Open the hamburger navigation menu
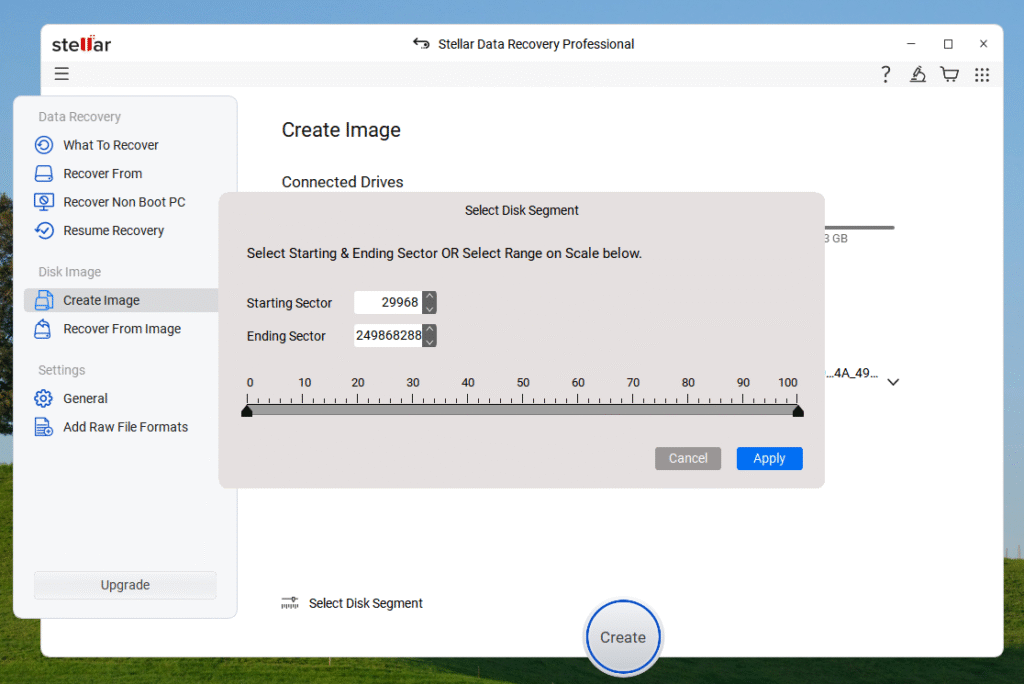 [x=61, y=73]
